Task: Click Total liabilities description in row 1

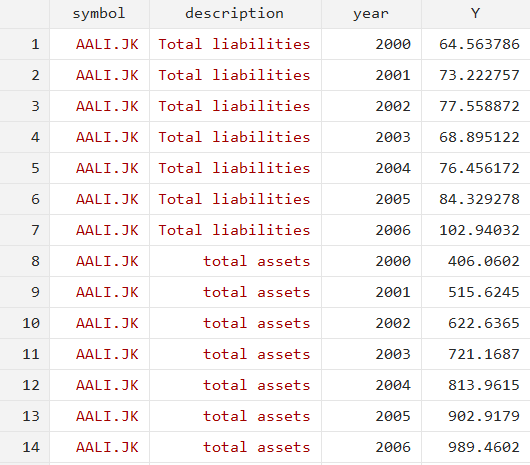Action: point(235,44)
